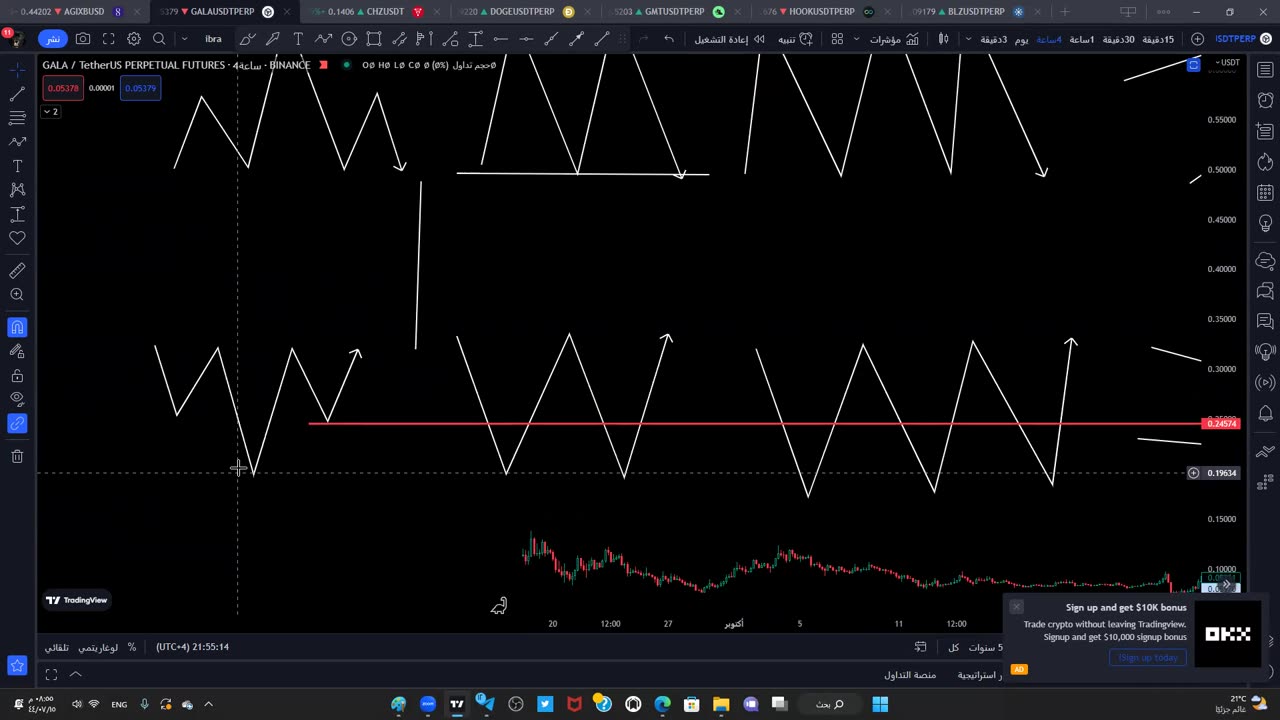Toggle hide all drawings eye icon

point(17,399)
